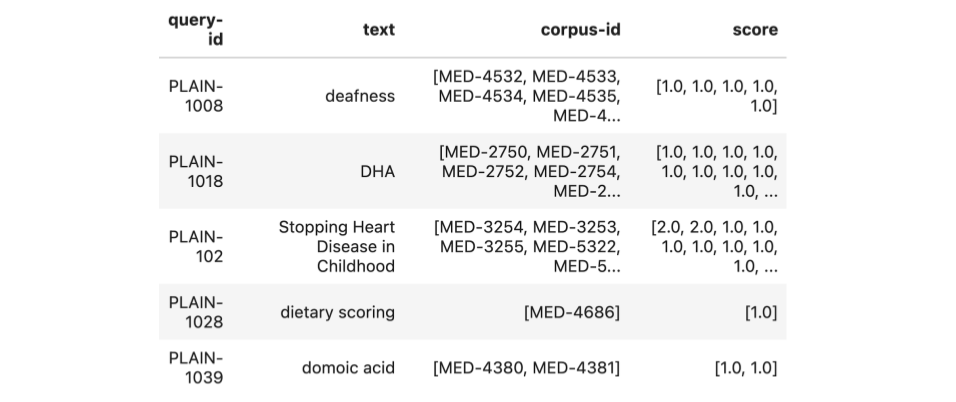Click the text column header
956x402 pixels.
(x=378, y=30)
